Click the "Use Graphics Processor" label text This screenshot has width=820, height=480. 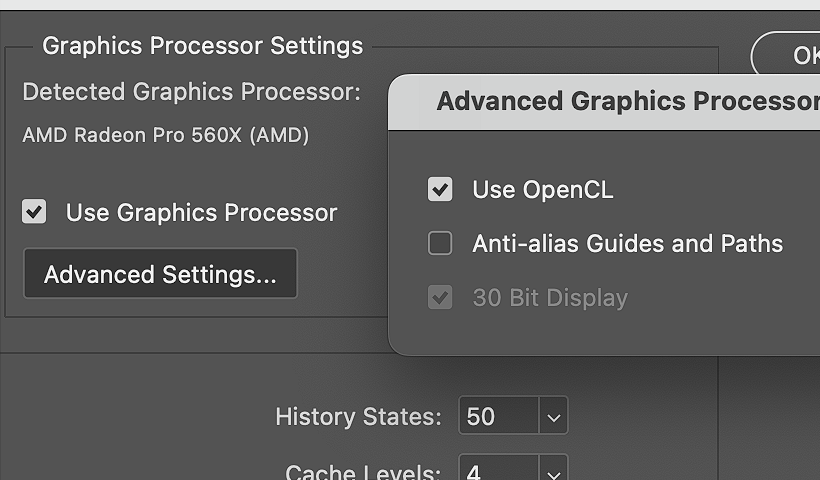coord(201,212)
